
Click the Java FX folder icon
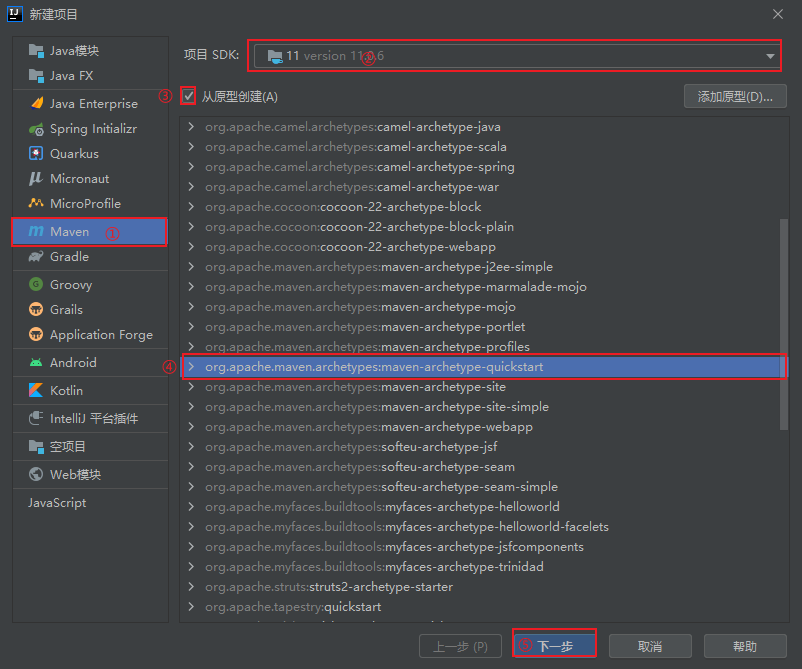pos(36,76)
